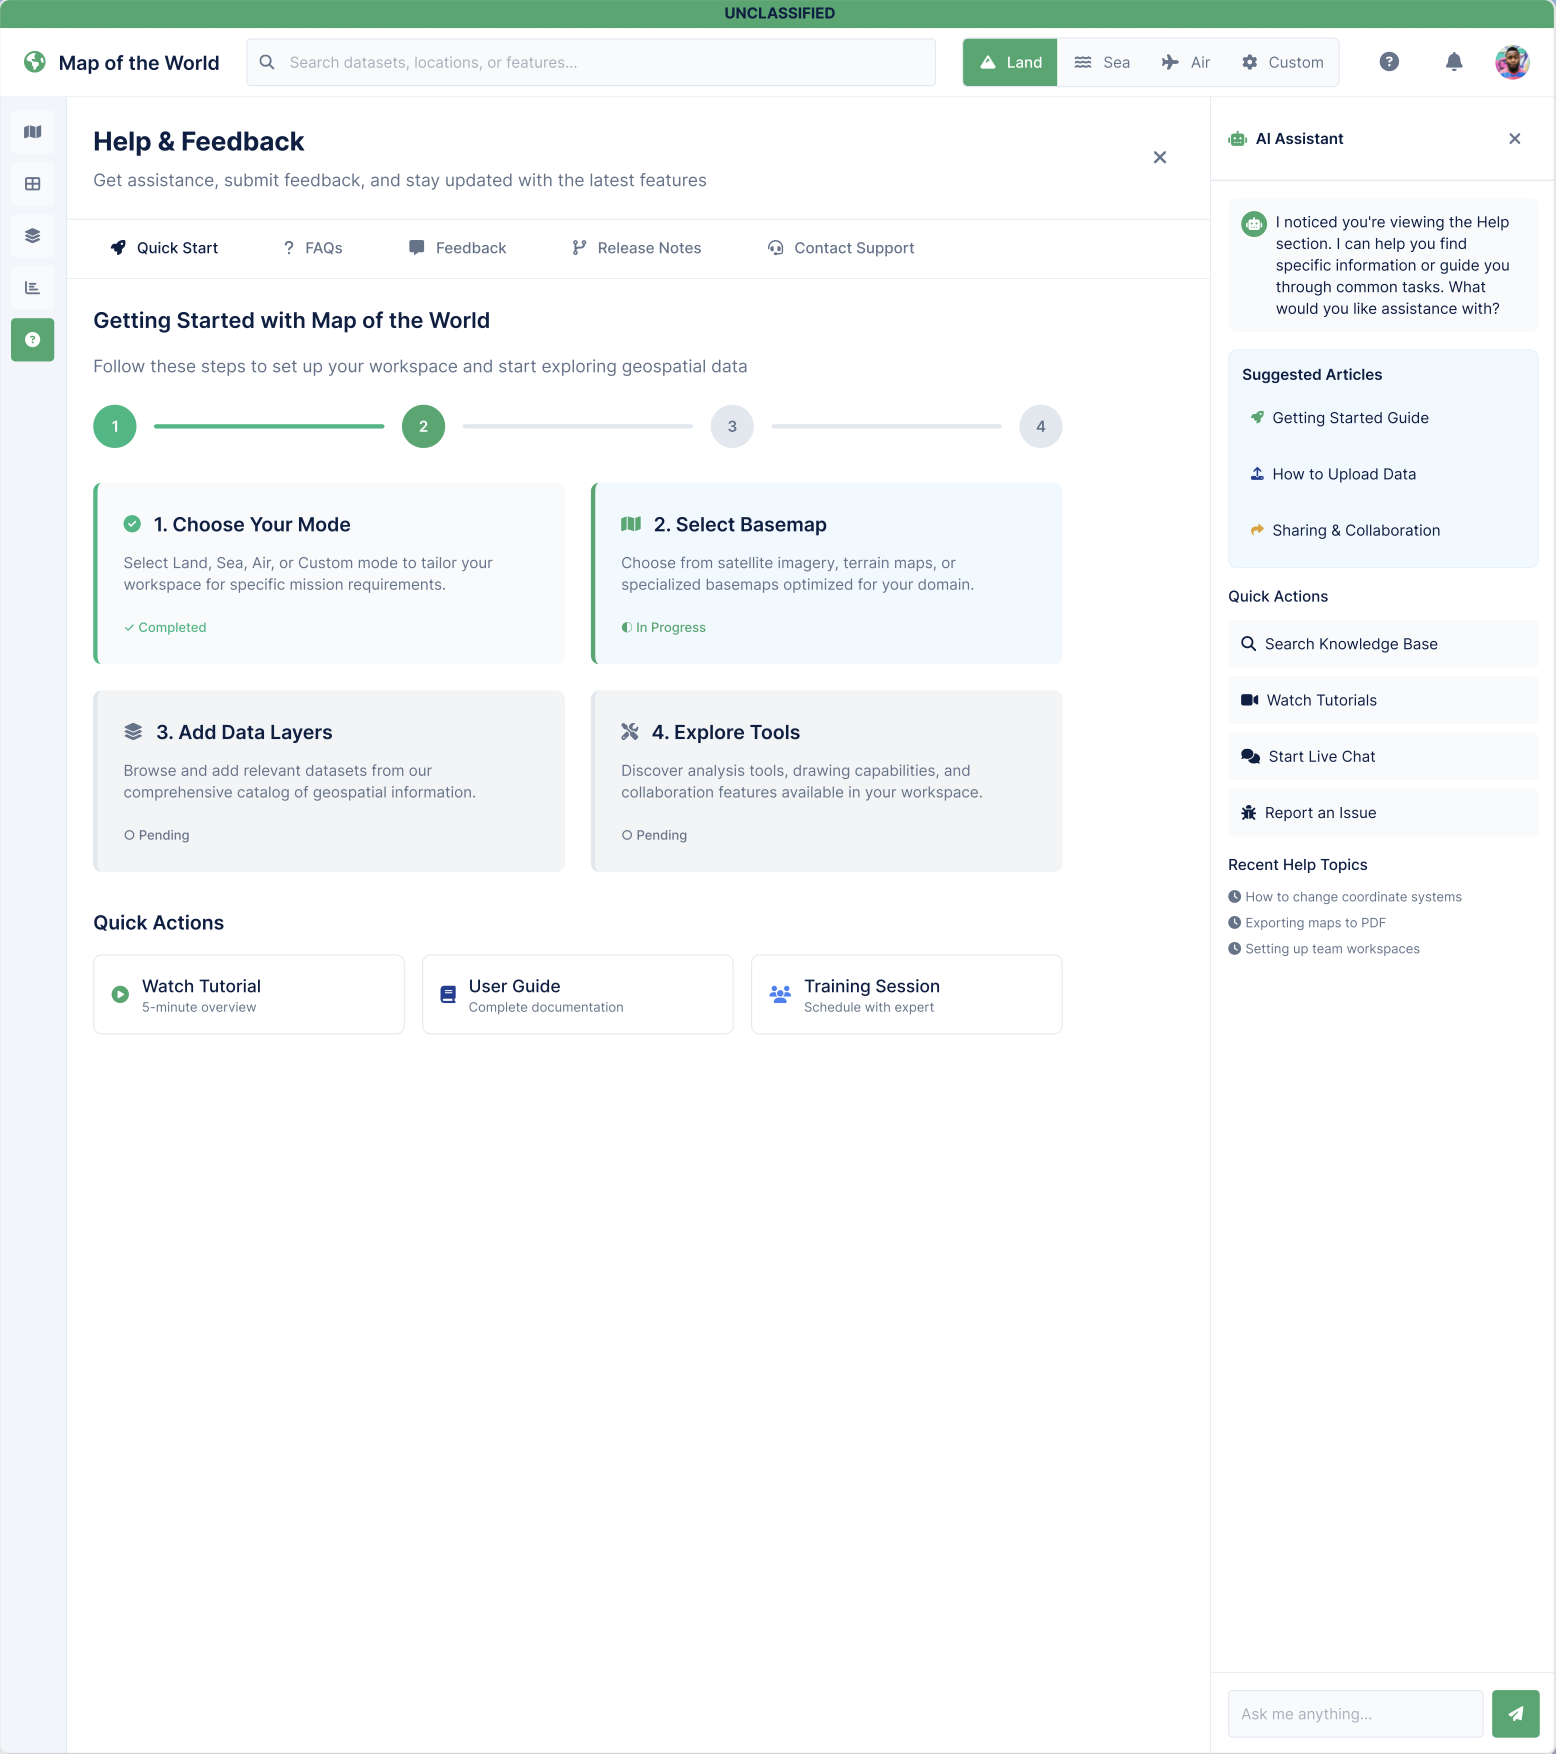Open the FAQs tab

[x=313, y=248]
